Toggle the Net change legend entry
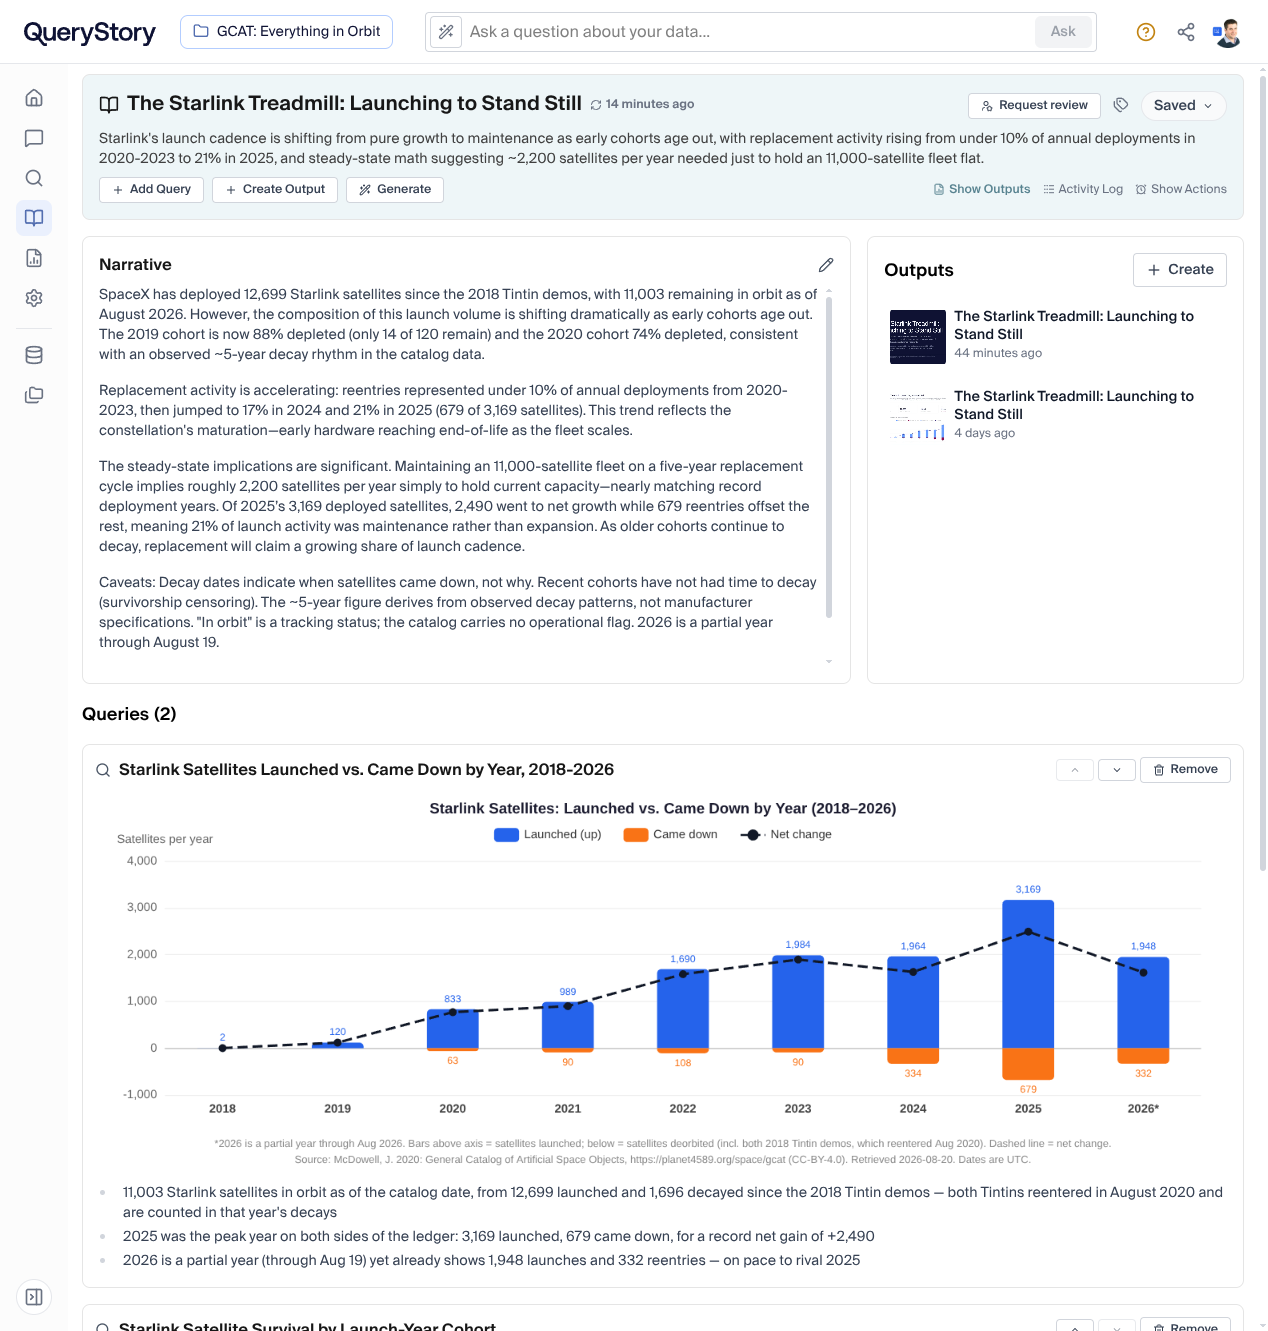The width and height of the screenshot is (1268, 1331). point(786,835)
